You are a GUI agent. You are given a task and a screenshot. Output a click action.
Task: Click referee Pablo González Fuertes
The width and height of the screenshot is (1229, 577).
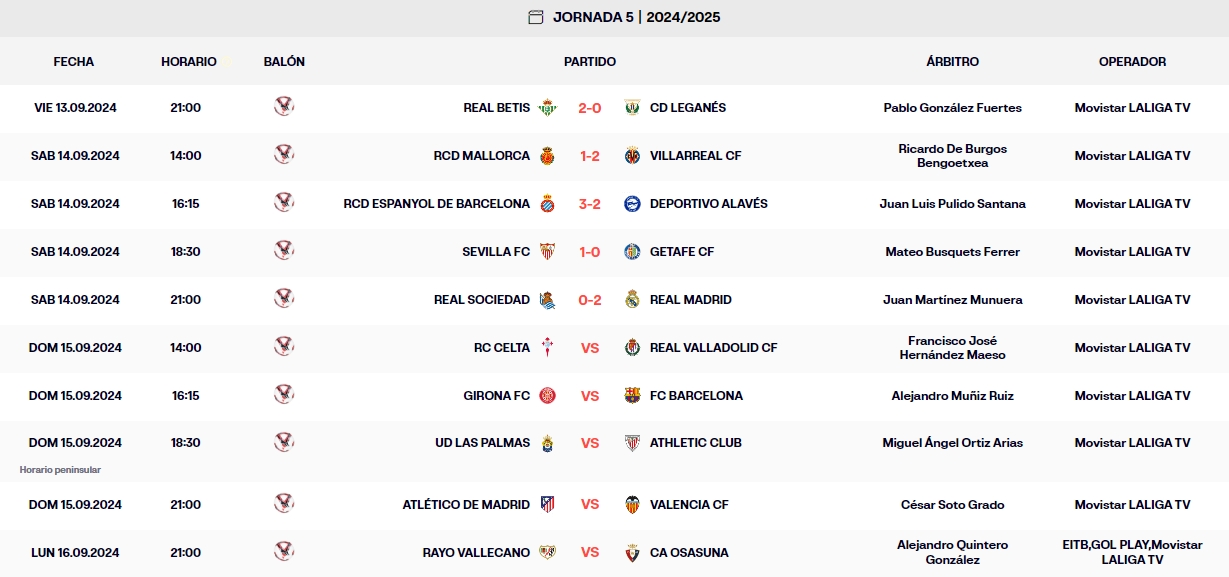pyautogui.click(x=952, y=108)
